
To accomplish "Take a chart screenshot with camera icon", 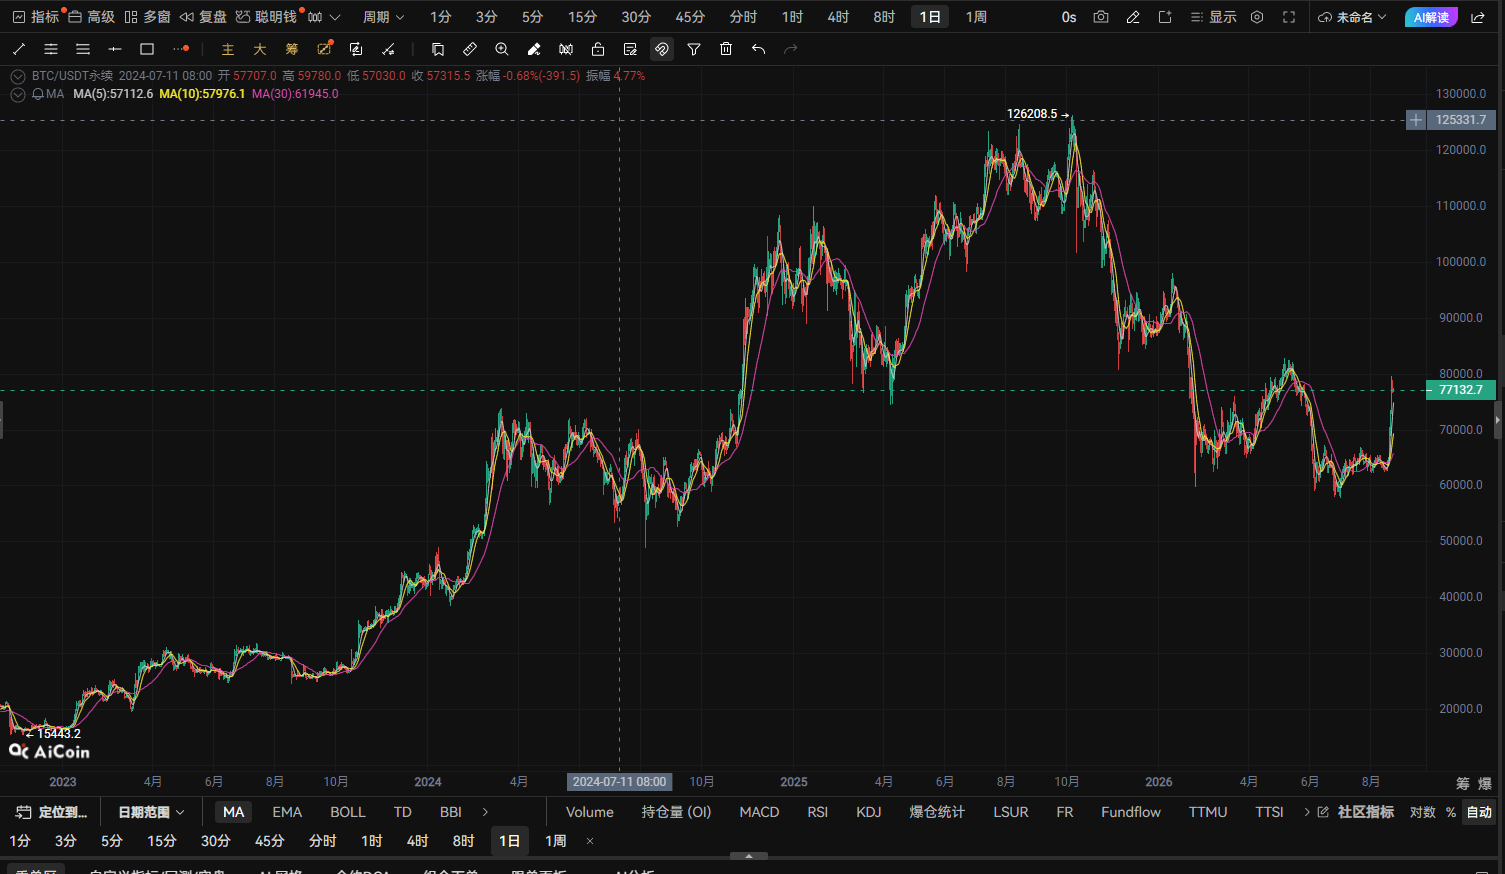I will (x=1101, y=17).
